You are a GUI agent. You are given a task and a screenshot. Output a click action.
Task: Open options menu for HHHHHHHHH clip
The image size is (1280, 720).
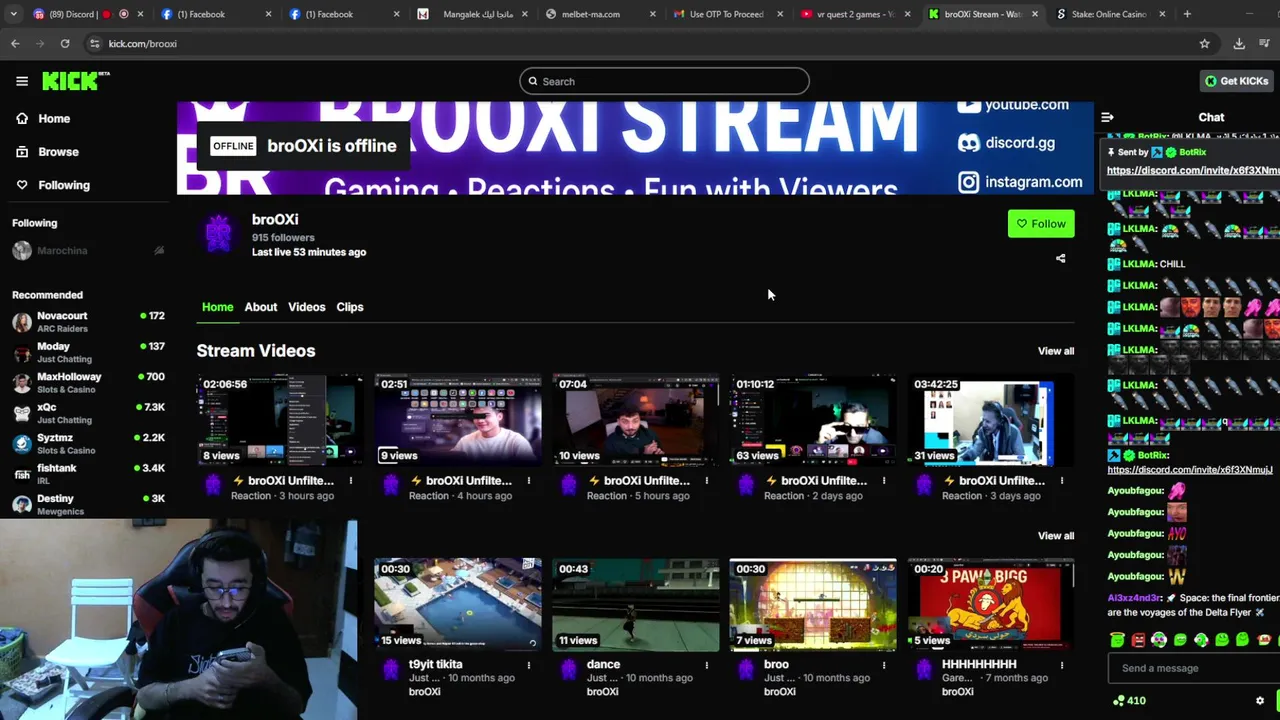[1062, 665]
